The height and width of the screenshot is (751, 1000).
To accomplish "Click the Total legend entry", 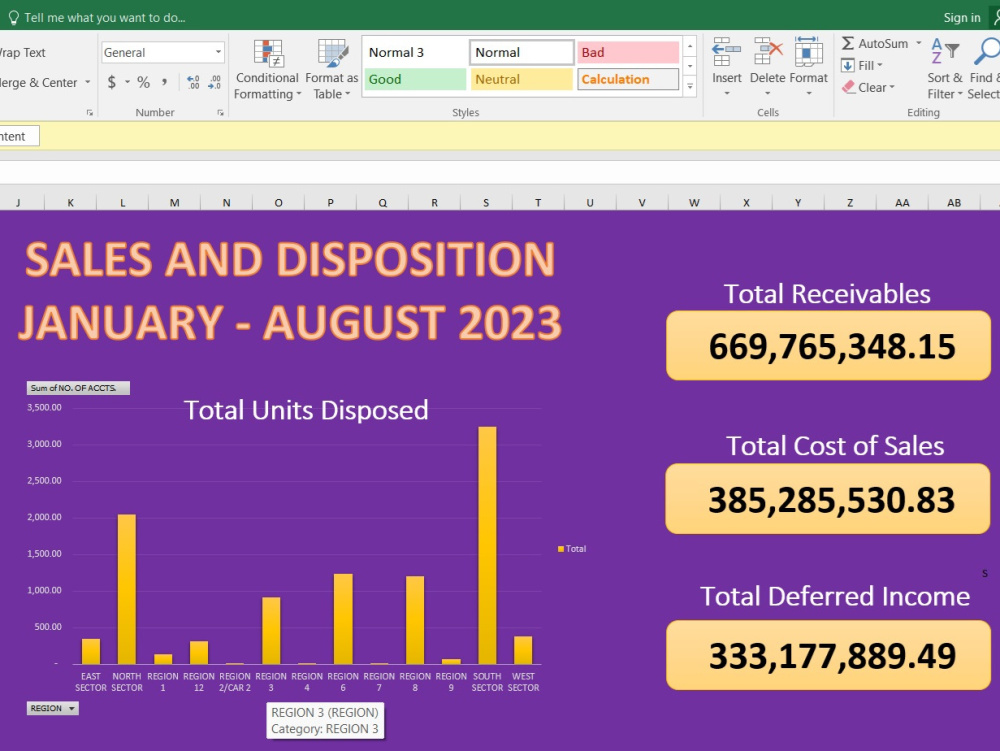I will pyautogui.click(x=572, y=548).
